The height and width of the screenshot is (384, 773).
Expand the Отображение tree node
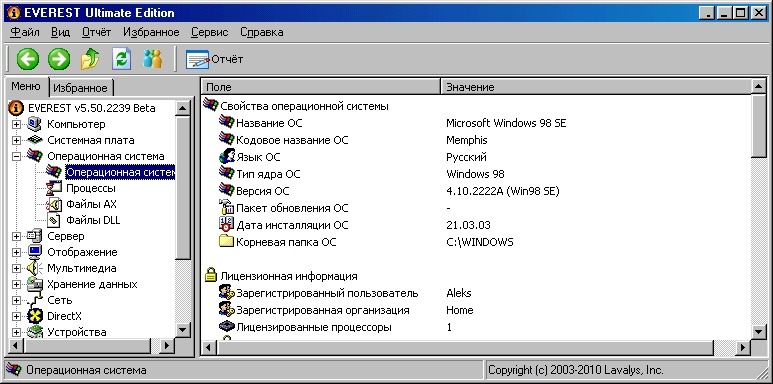(16, 252)
